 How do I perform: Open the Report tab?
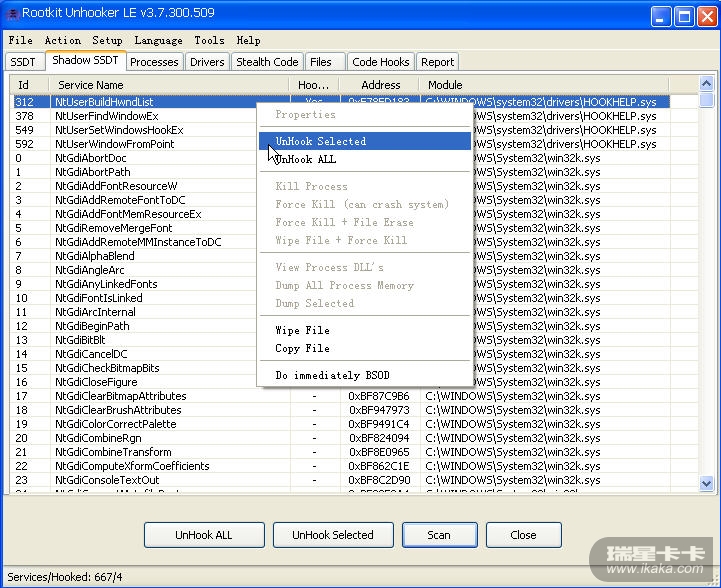click(437, 62)
